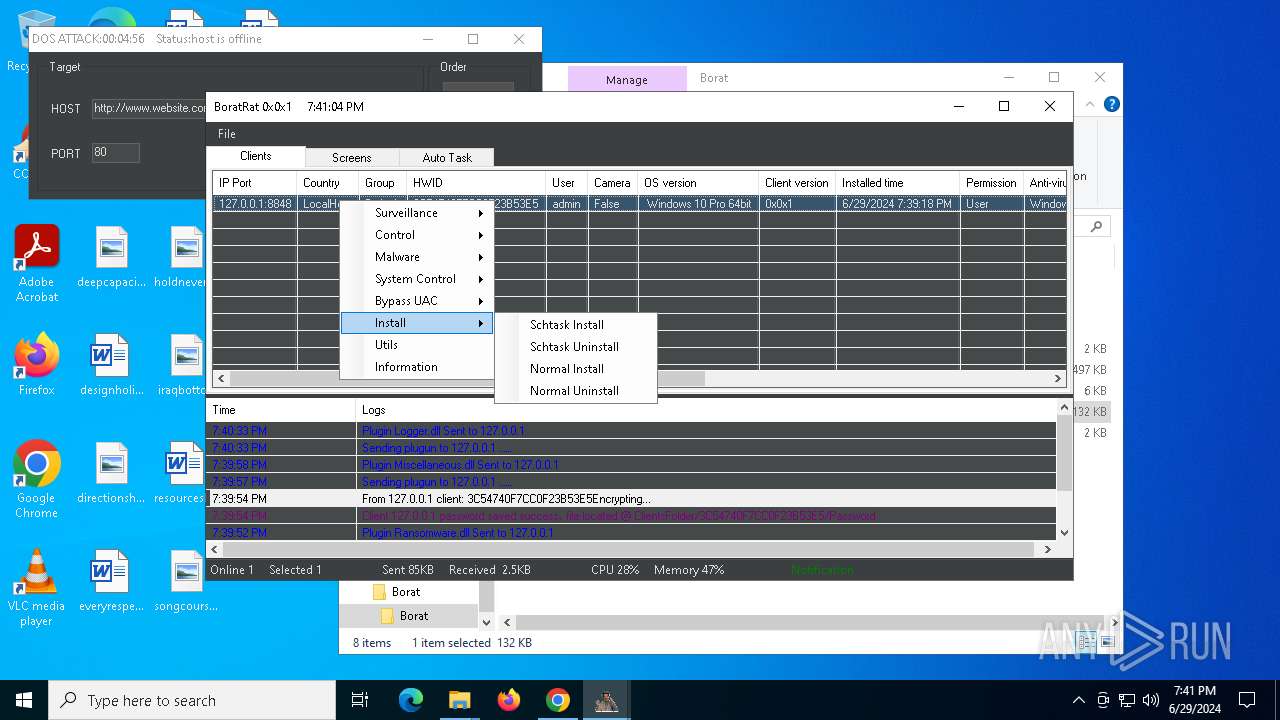Choose Normal Uninstall option
Image resolution: width=1280 pixels, height=720 pixels.
tap(576, 391)
